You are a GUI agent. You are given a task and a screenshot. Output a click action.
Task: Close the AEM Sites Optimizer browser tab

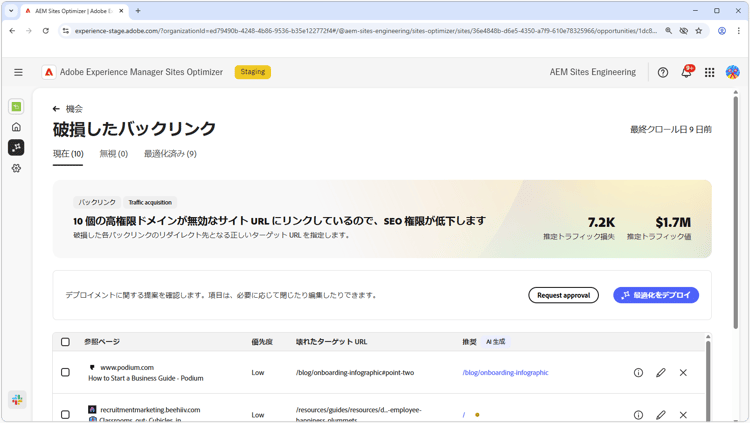(x=121, y=11)
